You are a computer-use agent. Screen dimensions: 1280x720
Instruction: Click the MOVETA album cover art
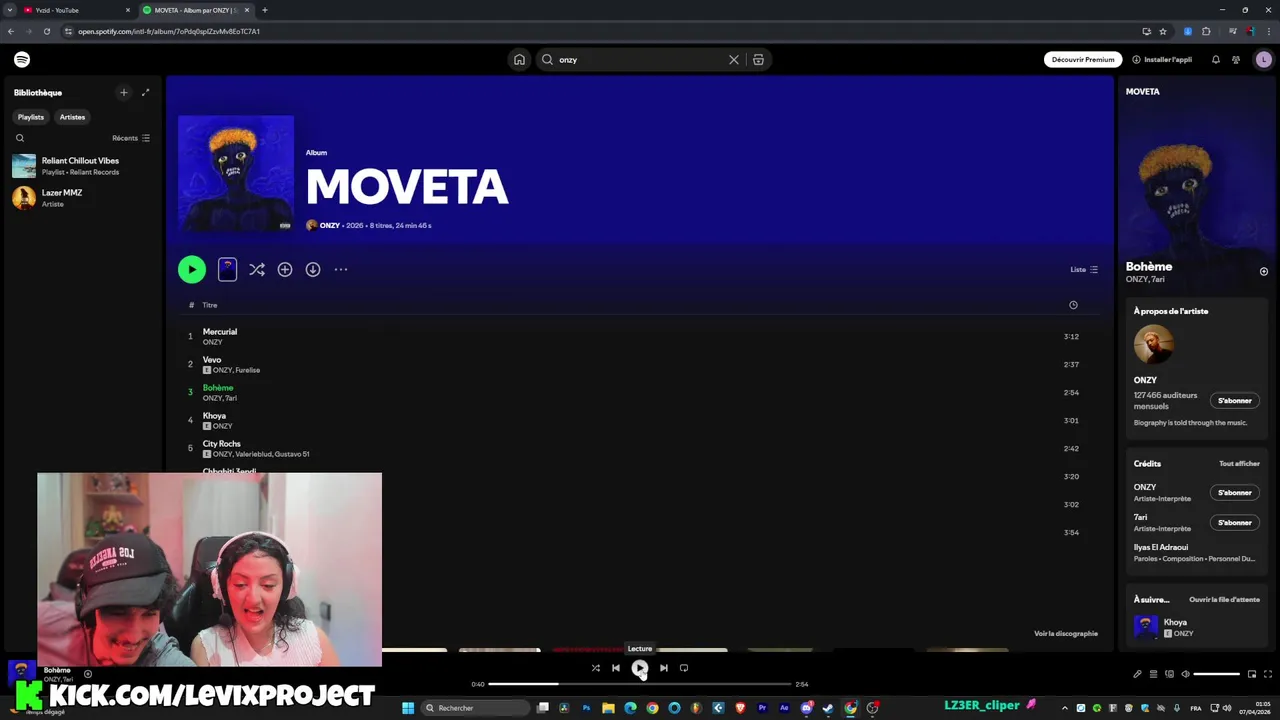[236, 174]
